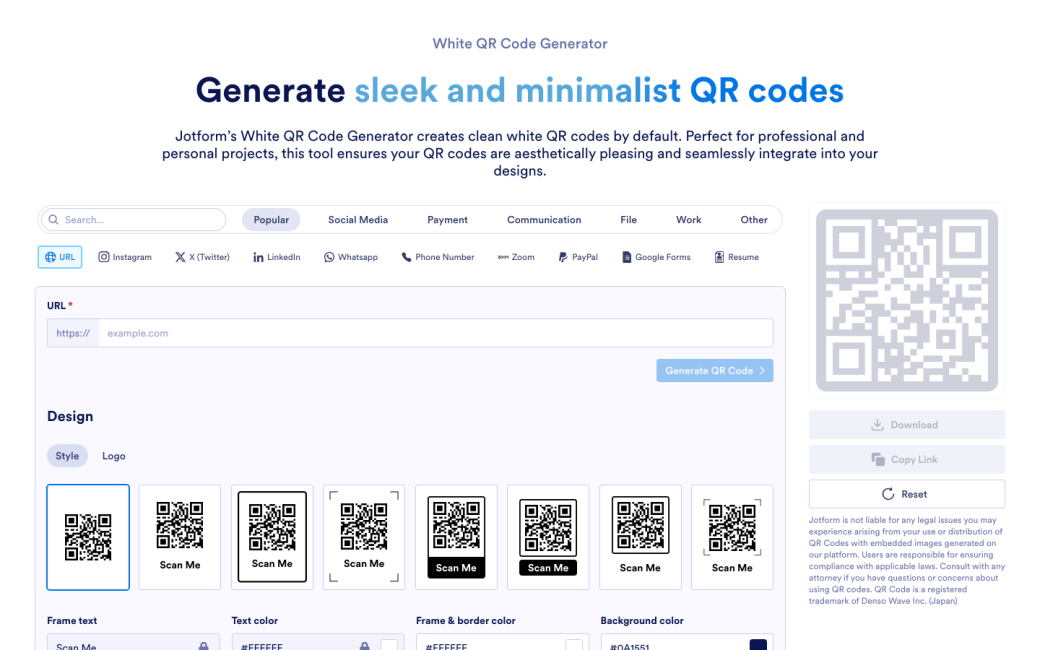The image size is (1040, 650).
Task: Click the lock icon in Text color
Action: coord(364,645)
